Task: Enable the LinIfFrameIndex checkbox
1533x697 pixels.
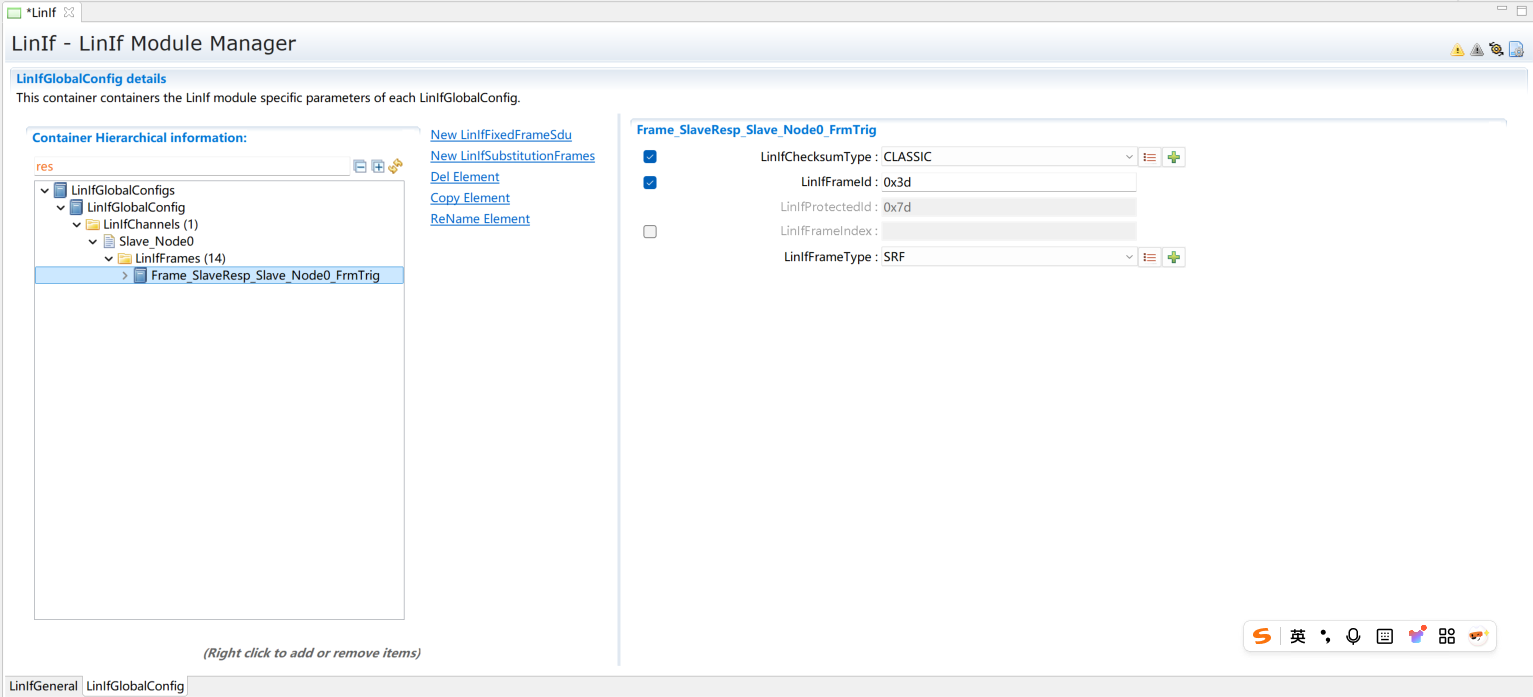Action: click(x=650, y=231)
